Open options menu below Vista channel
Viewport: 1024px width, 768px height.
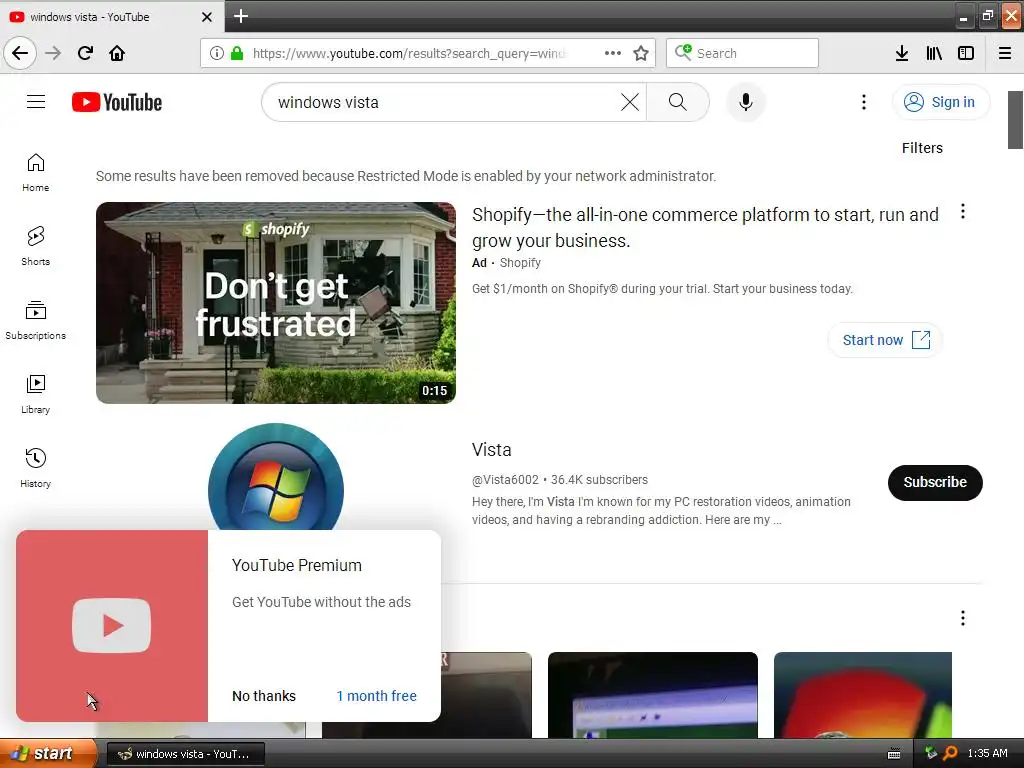click(962, 618)
